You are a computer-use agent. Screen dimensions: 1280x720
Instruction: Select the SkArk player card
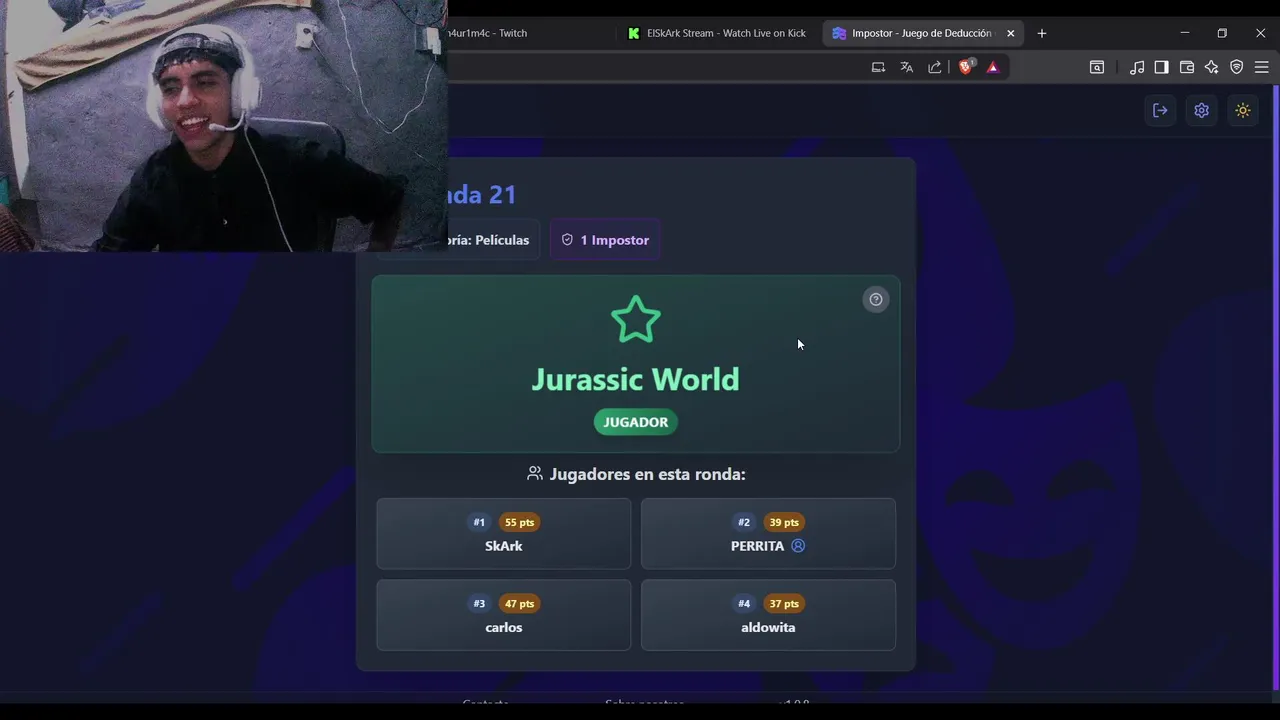504,533
